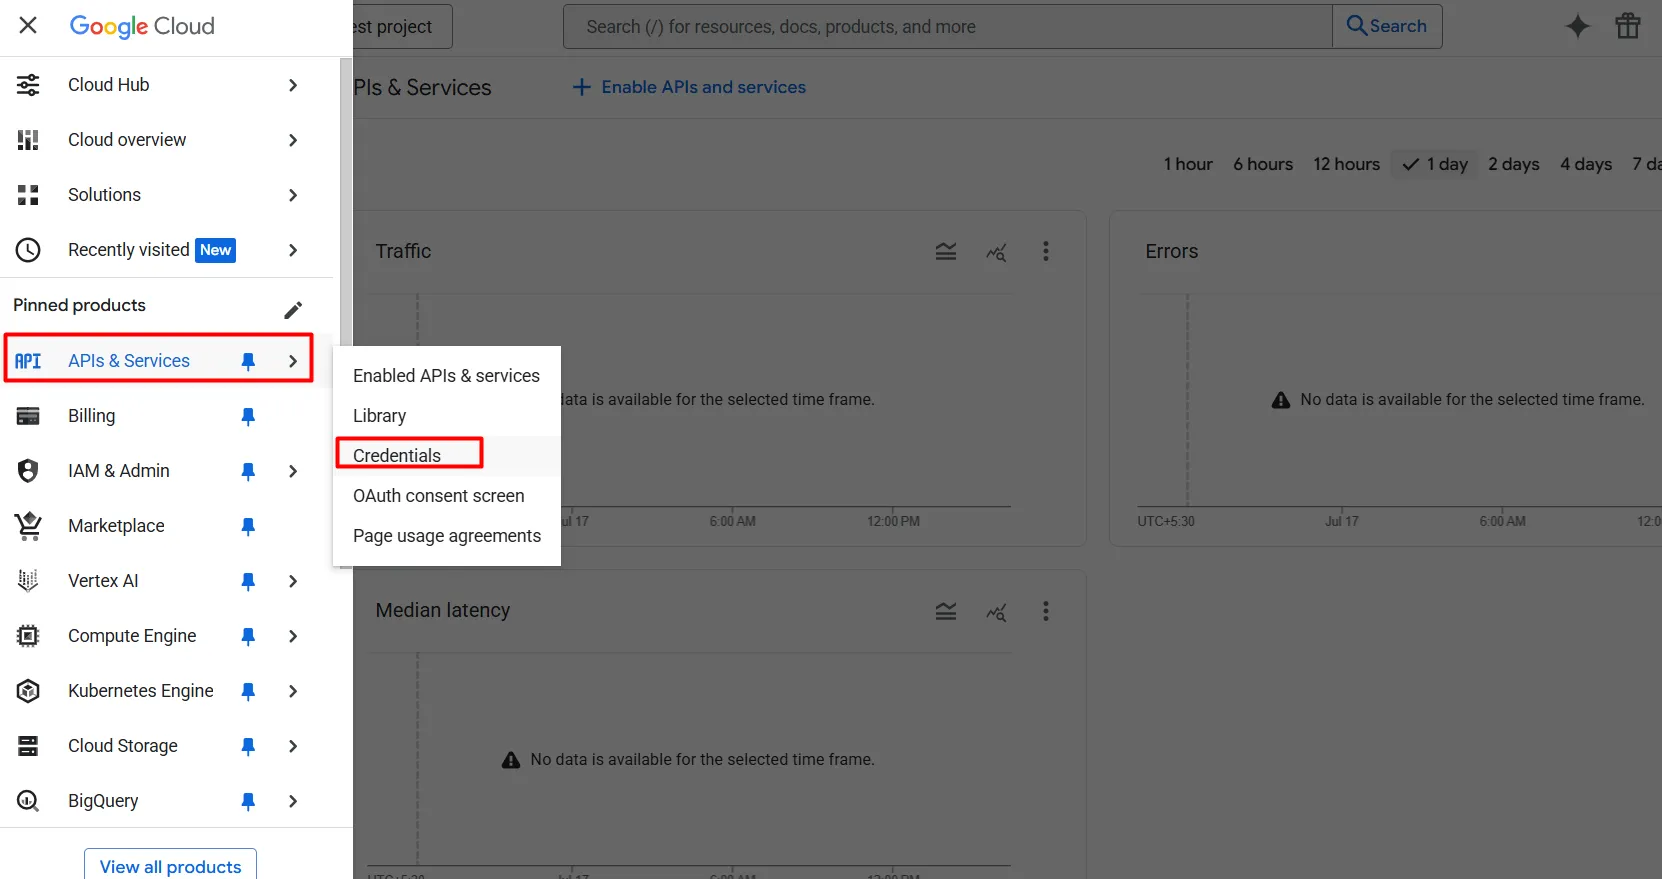Select 2 days time range

point(1514,164)
